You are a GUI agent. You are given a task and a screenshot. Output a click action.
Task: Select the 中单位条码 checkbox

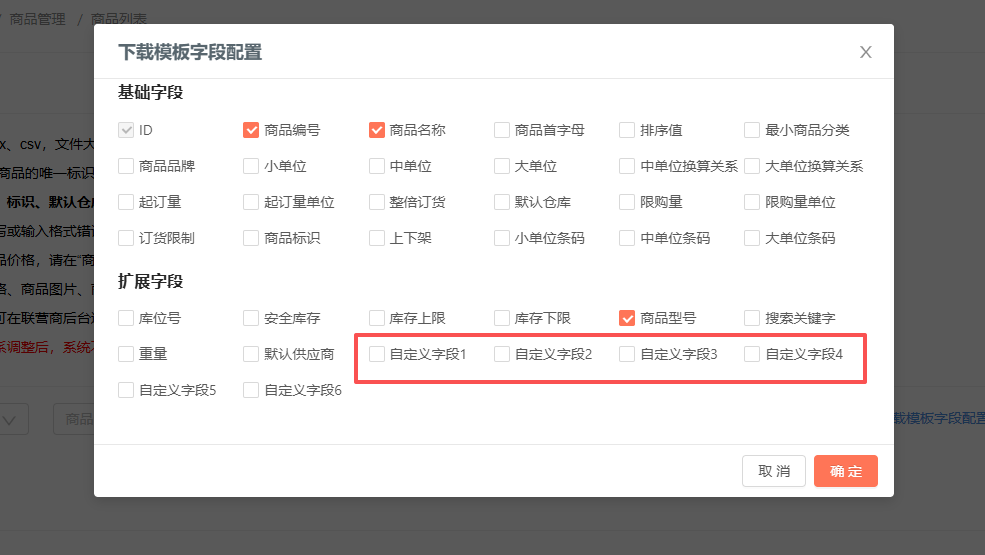[x=626, y=238]
